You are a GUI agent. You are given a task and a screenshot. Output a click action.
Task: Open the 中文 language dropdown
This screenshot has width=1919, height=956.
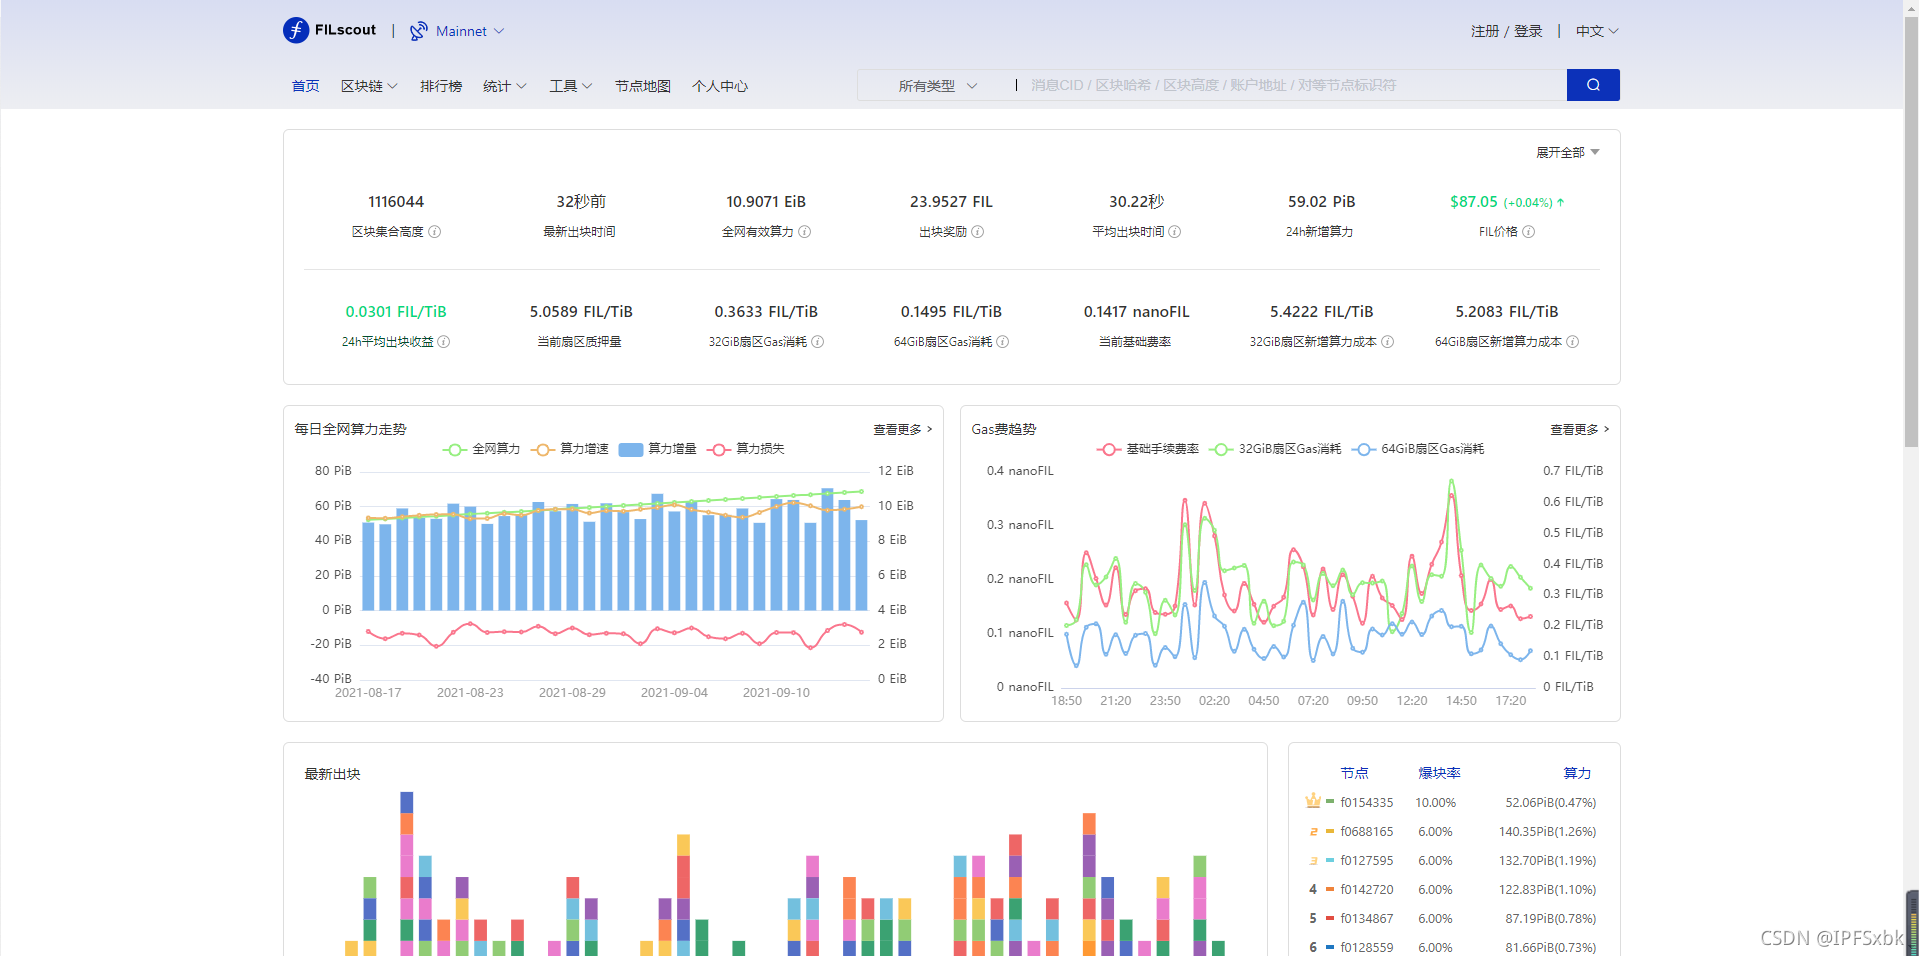coord(1597,31)
